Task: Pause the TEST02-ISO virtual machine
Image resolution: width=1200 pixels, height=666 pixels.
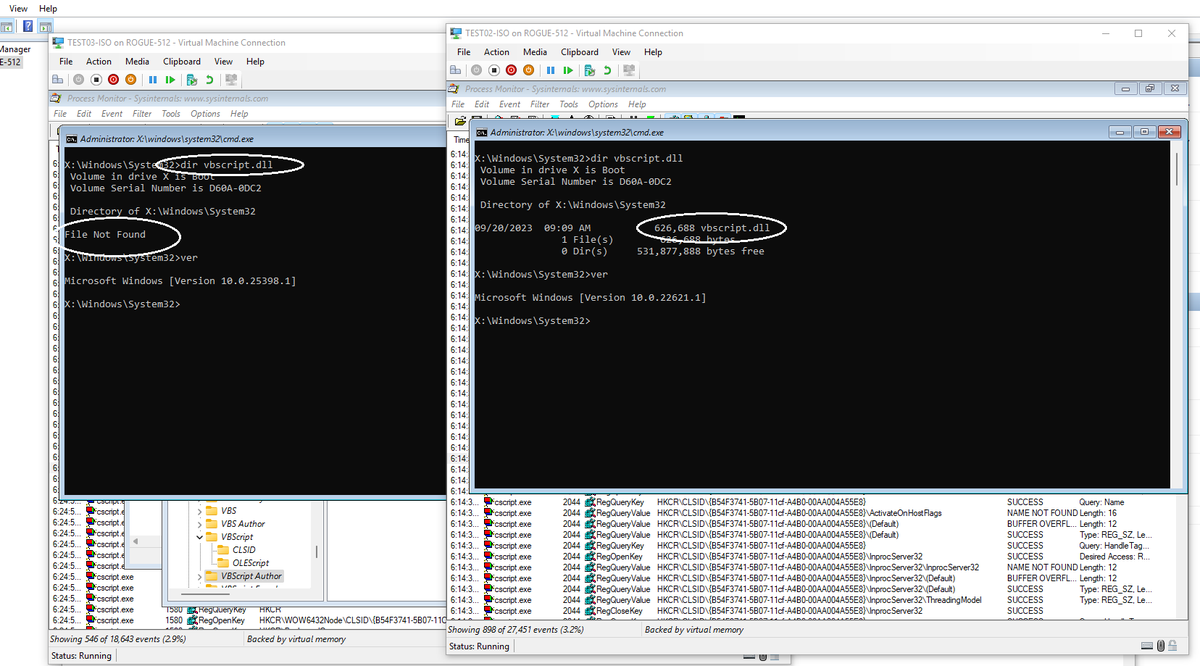Action: pyautogui.click(x=551, y=70)
